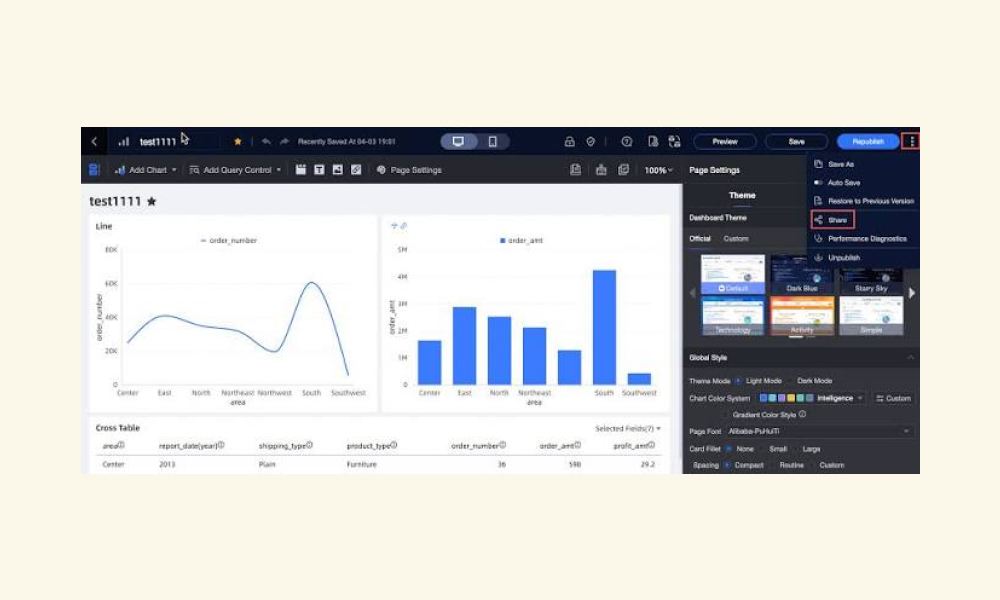Click the swap icon left of Preview
This screenshot has width=1000, height=600.
click(674, 142)
